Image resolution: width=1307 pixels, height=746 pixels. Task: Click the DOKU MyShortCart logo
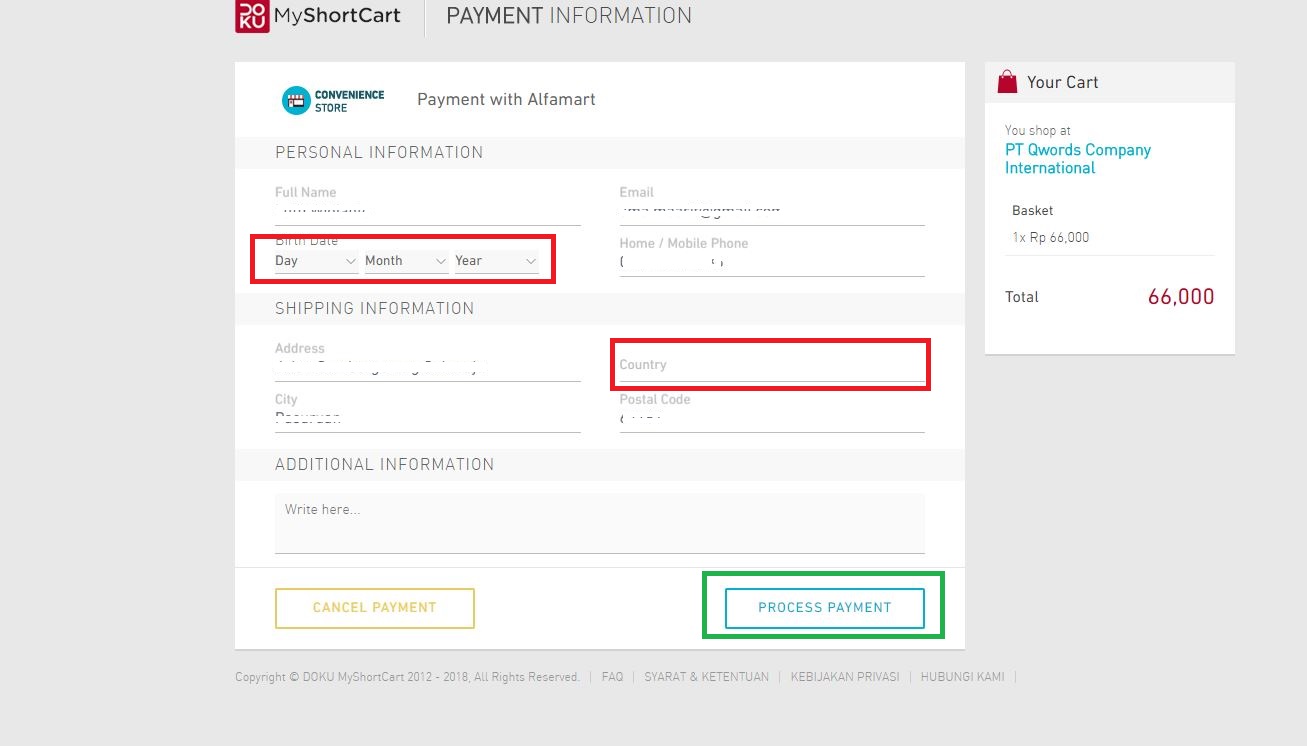pyautogui.click(x=317, y=16)
